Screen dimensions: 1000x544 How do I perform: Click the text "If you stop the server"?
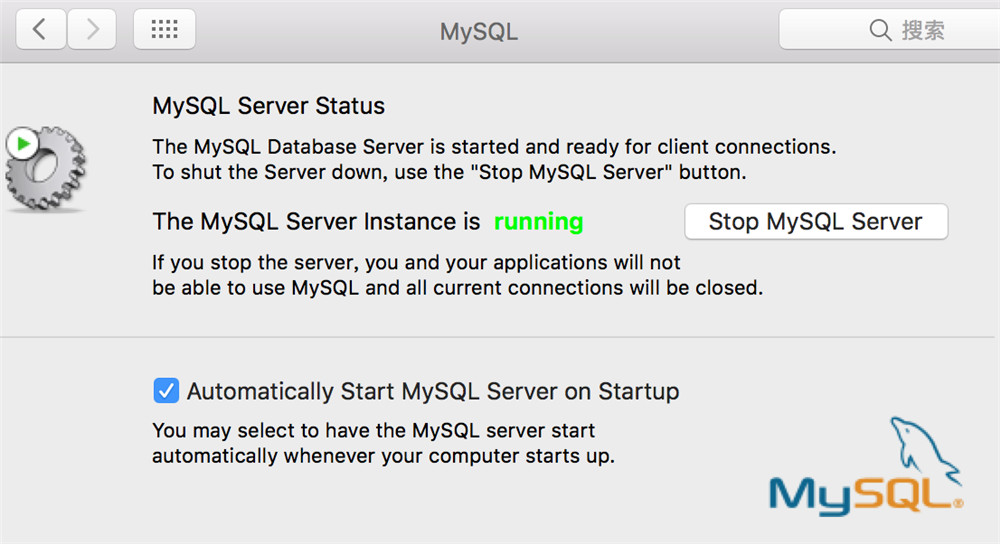pos(255,262)
